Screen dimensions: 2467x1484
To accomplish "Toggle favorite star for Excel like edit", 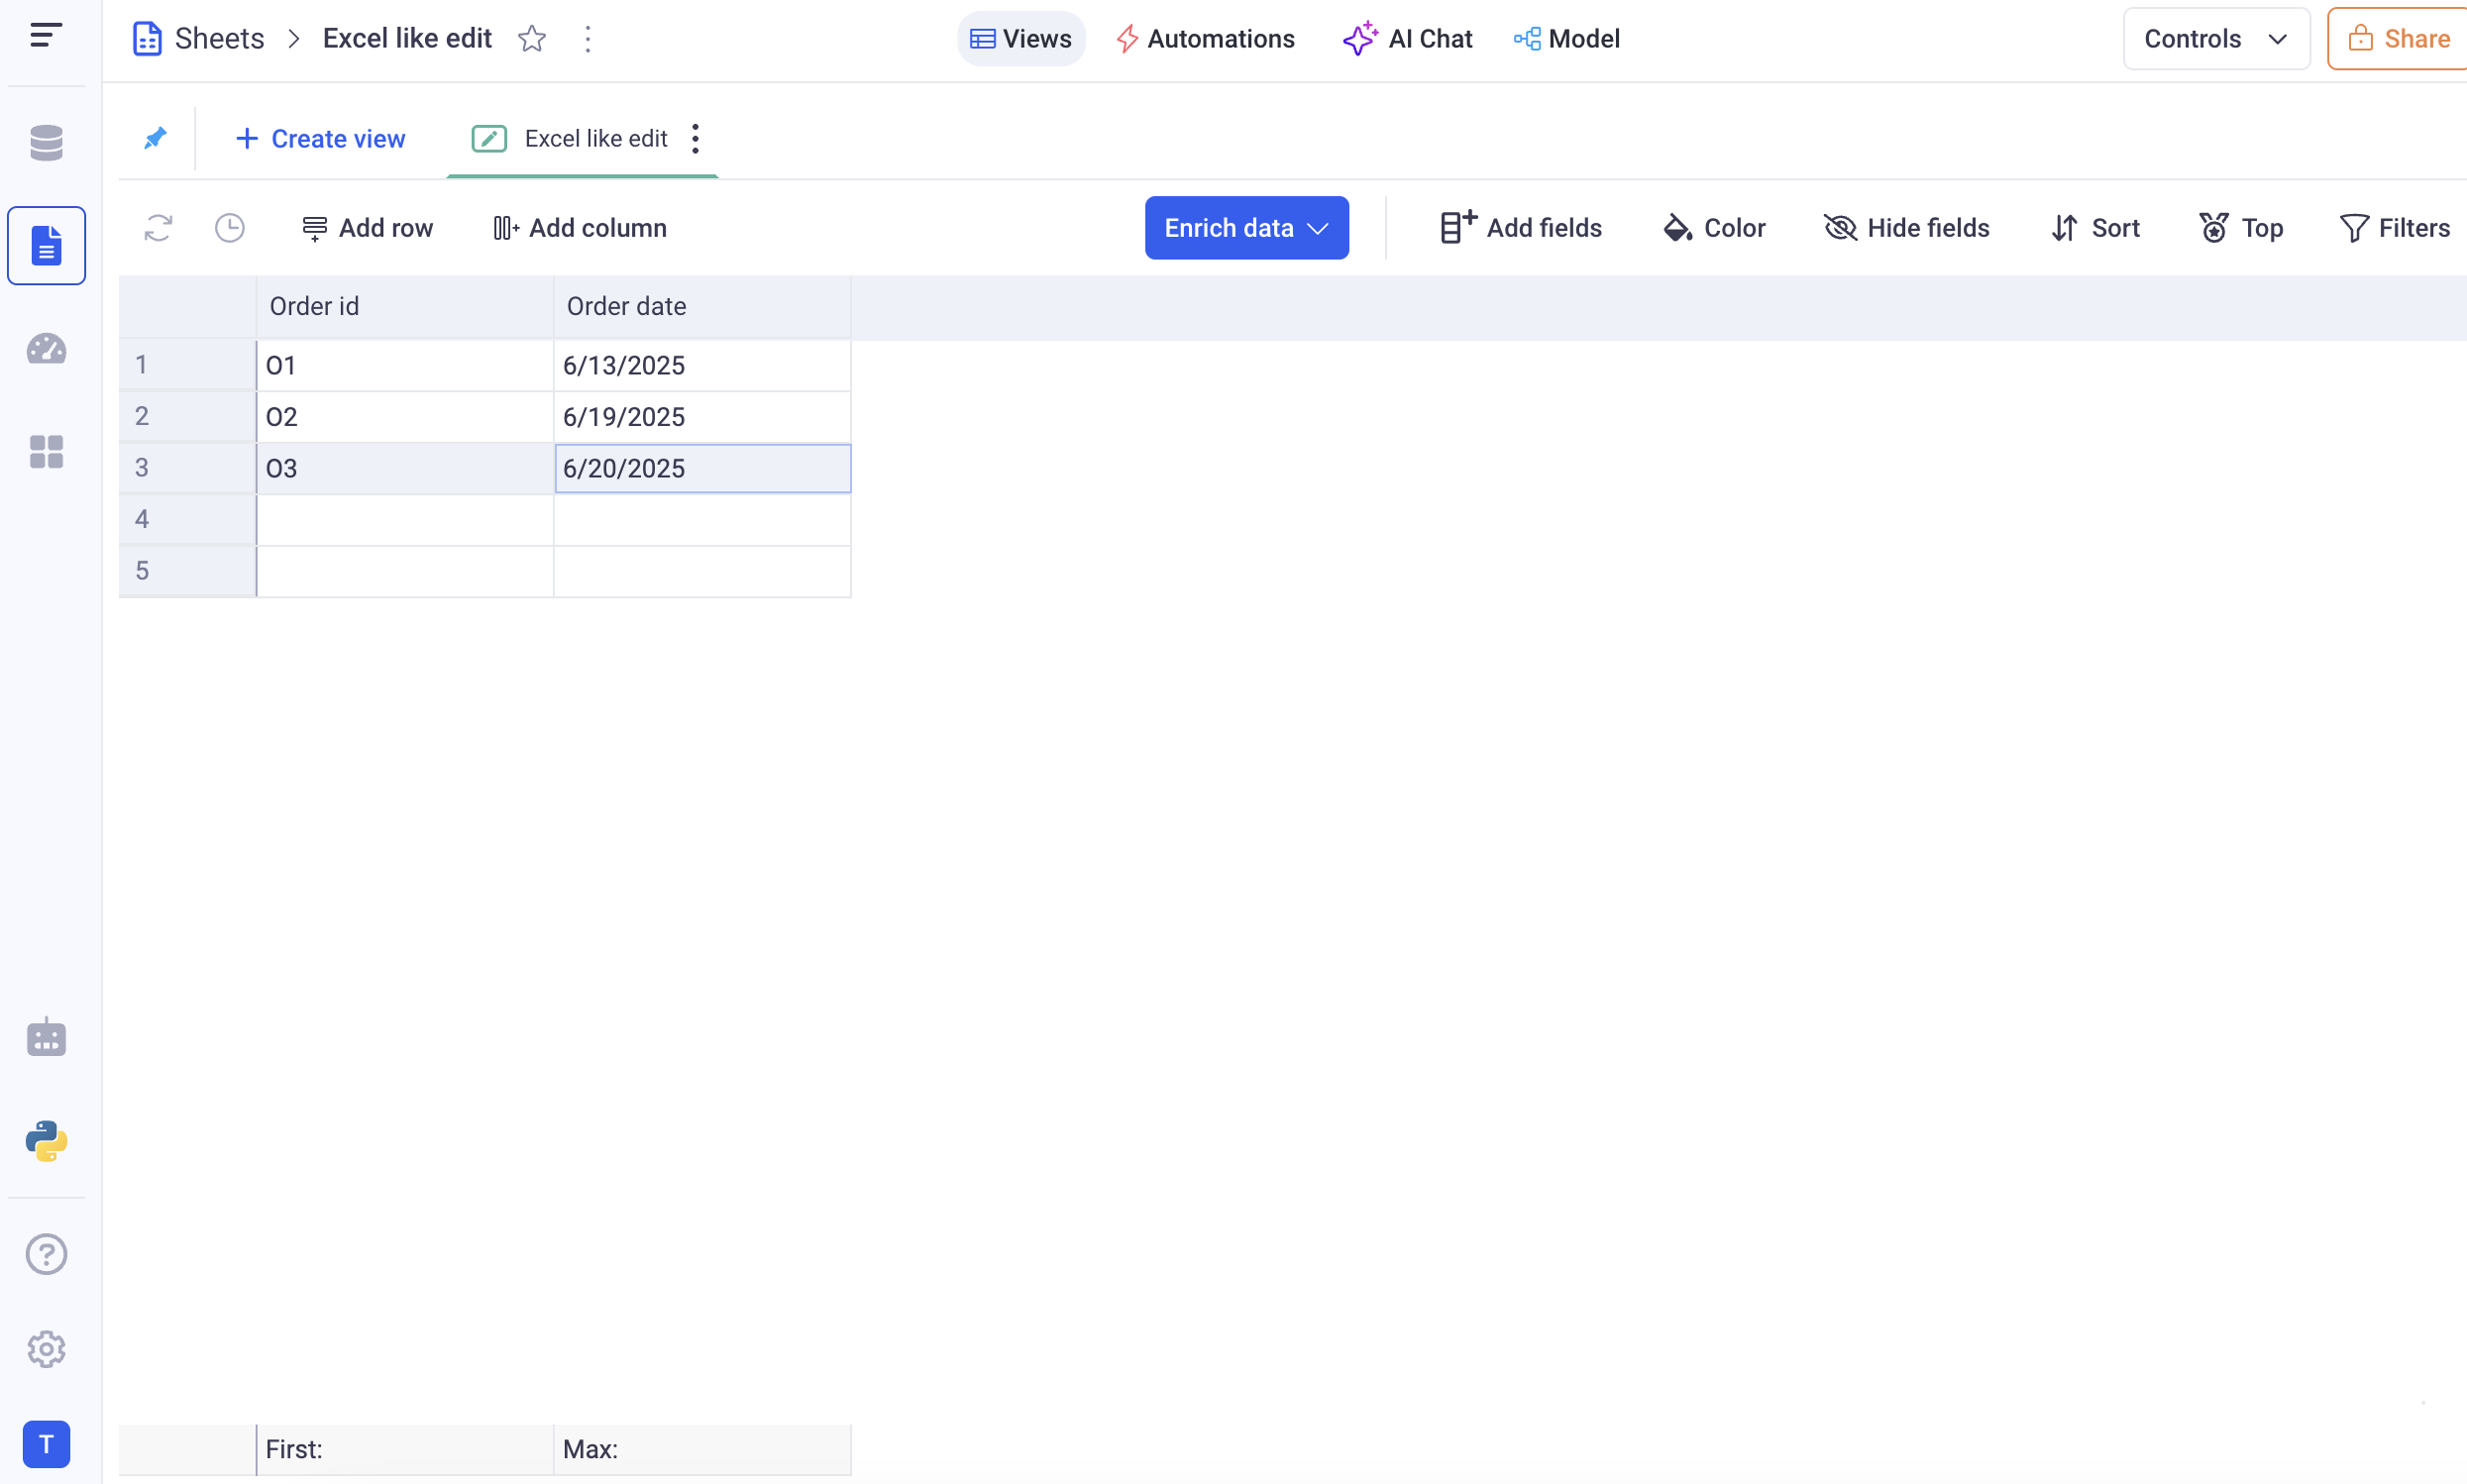I will tap(532, 39).
